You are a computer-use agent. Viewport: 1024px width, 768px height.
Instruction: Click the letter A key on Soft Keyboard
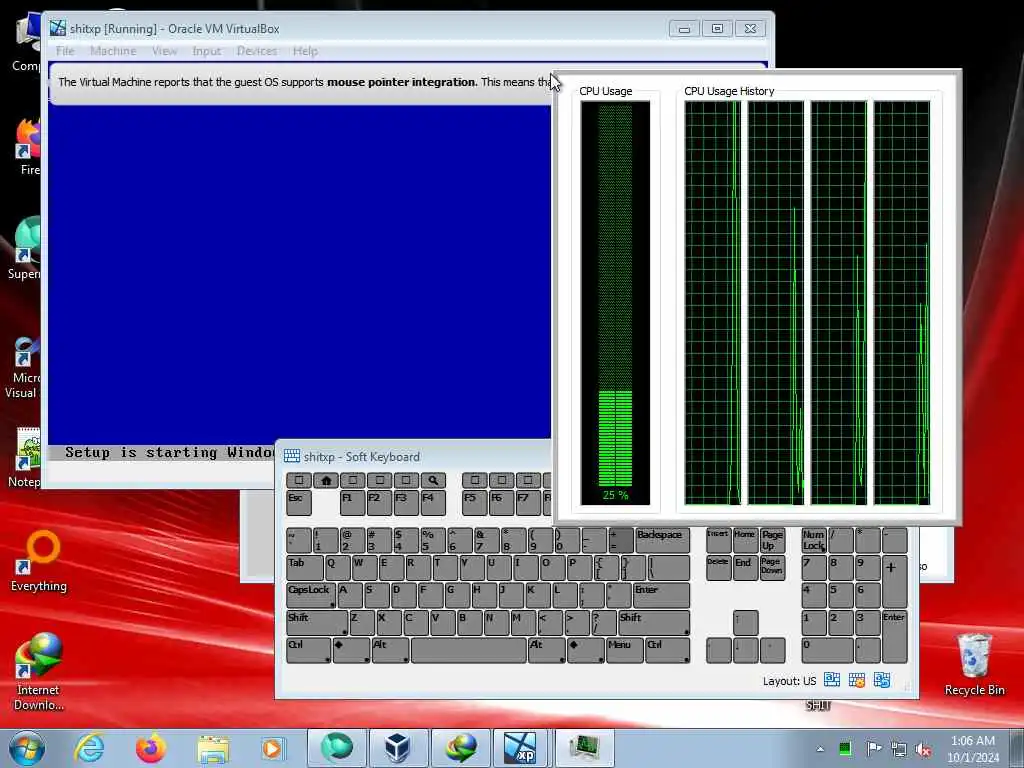[x=350, y=596]
